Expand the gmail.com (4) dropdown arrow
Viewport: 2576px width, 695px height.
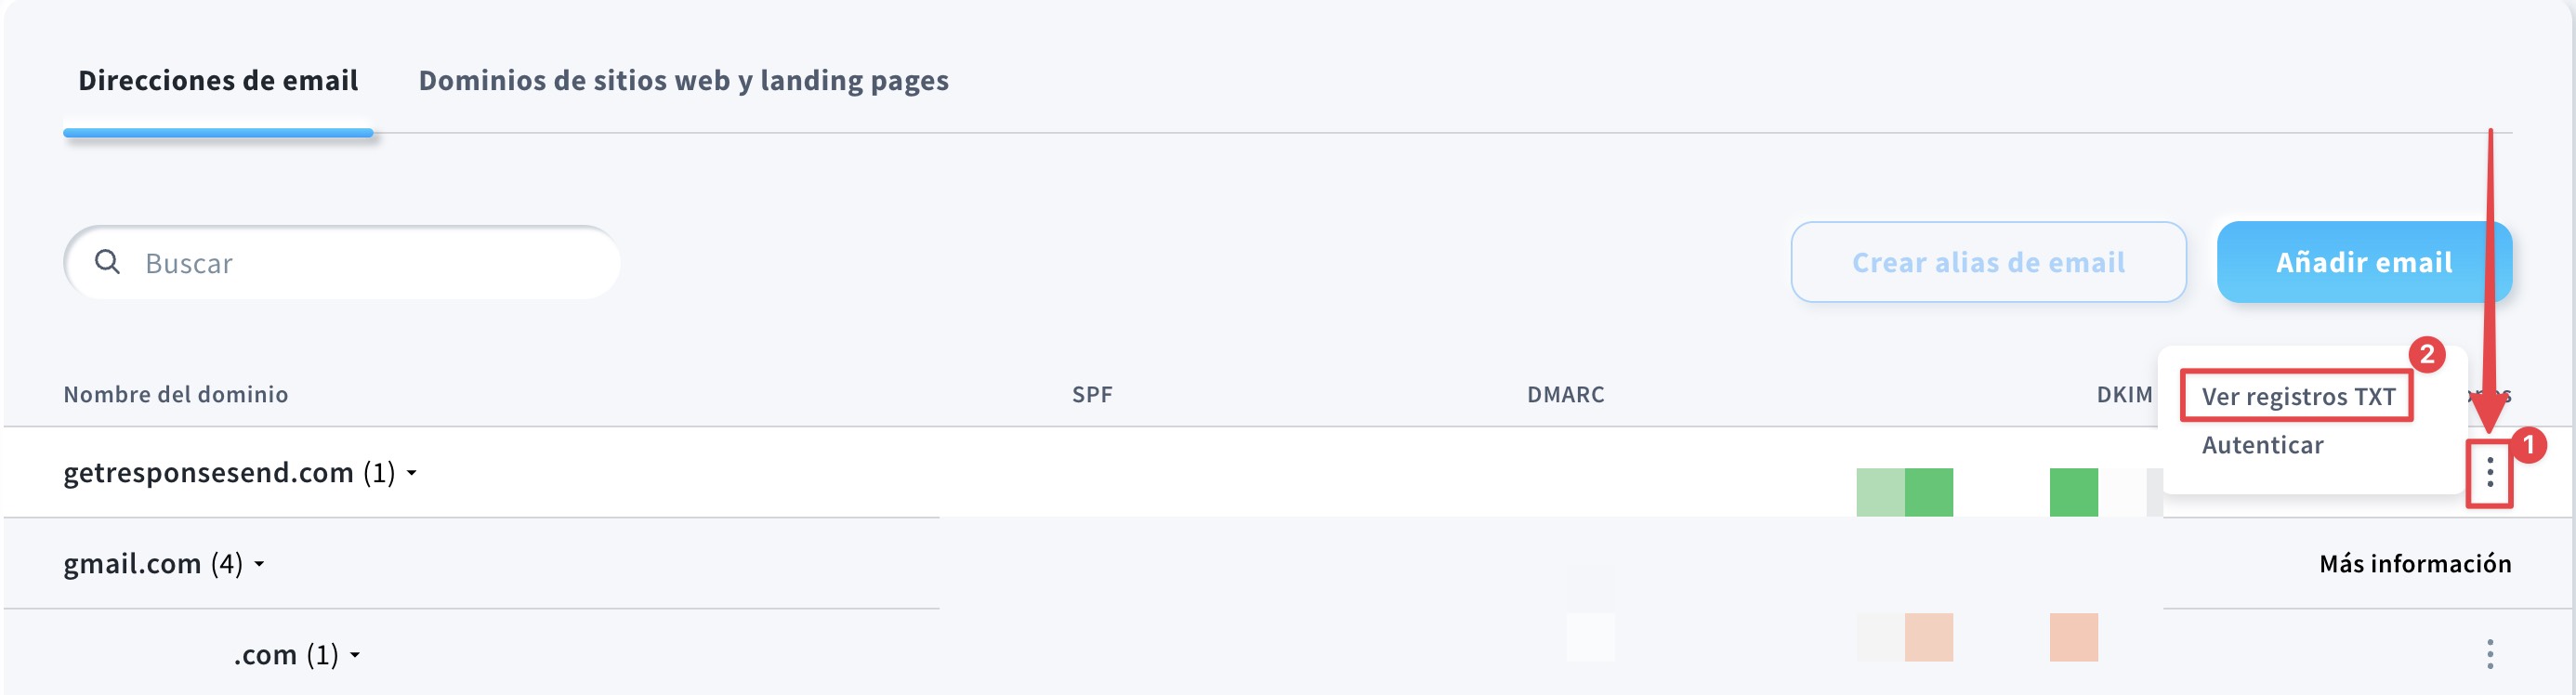tap(259, 565)
